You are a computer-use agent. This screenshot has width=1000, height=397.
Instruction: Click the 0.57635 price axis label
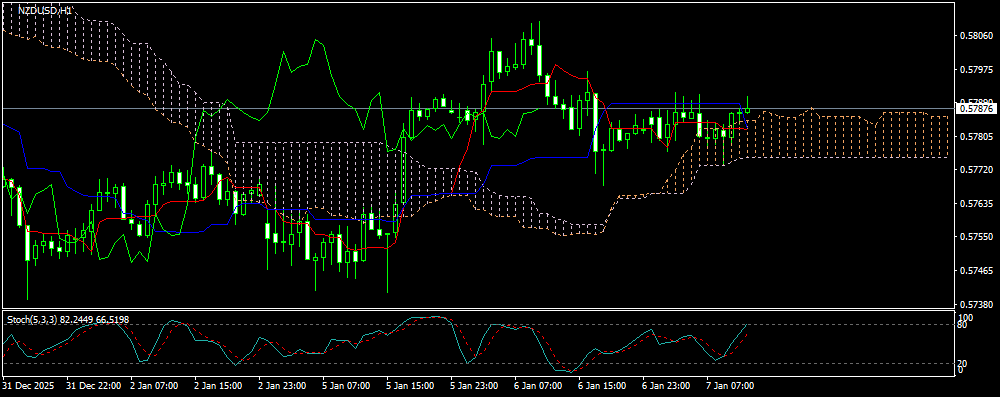click(976, 204)
